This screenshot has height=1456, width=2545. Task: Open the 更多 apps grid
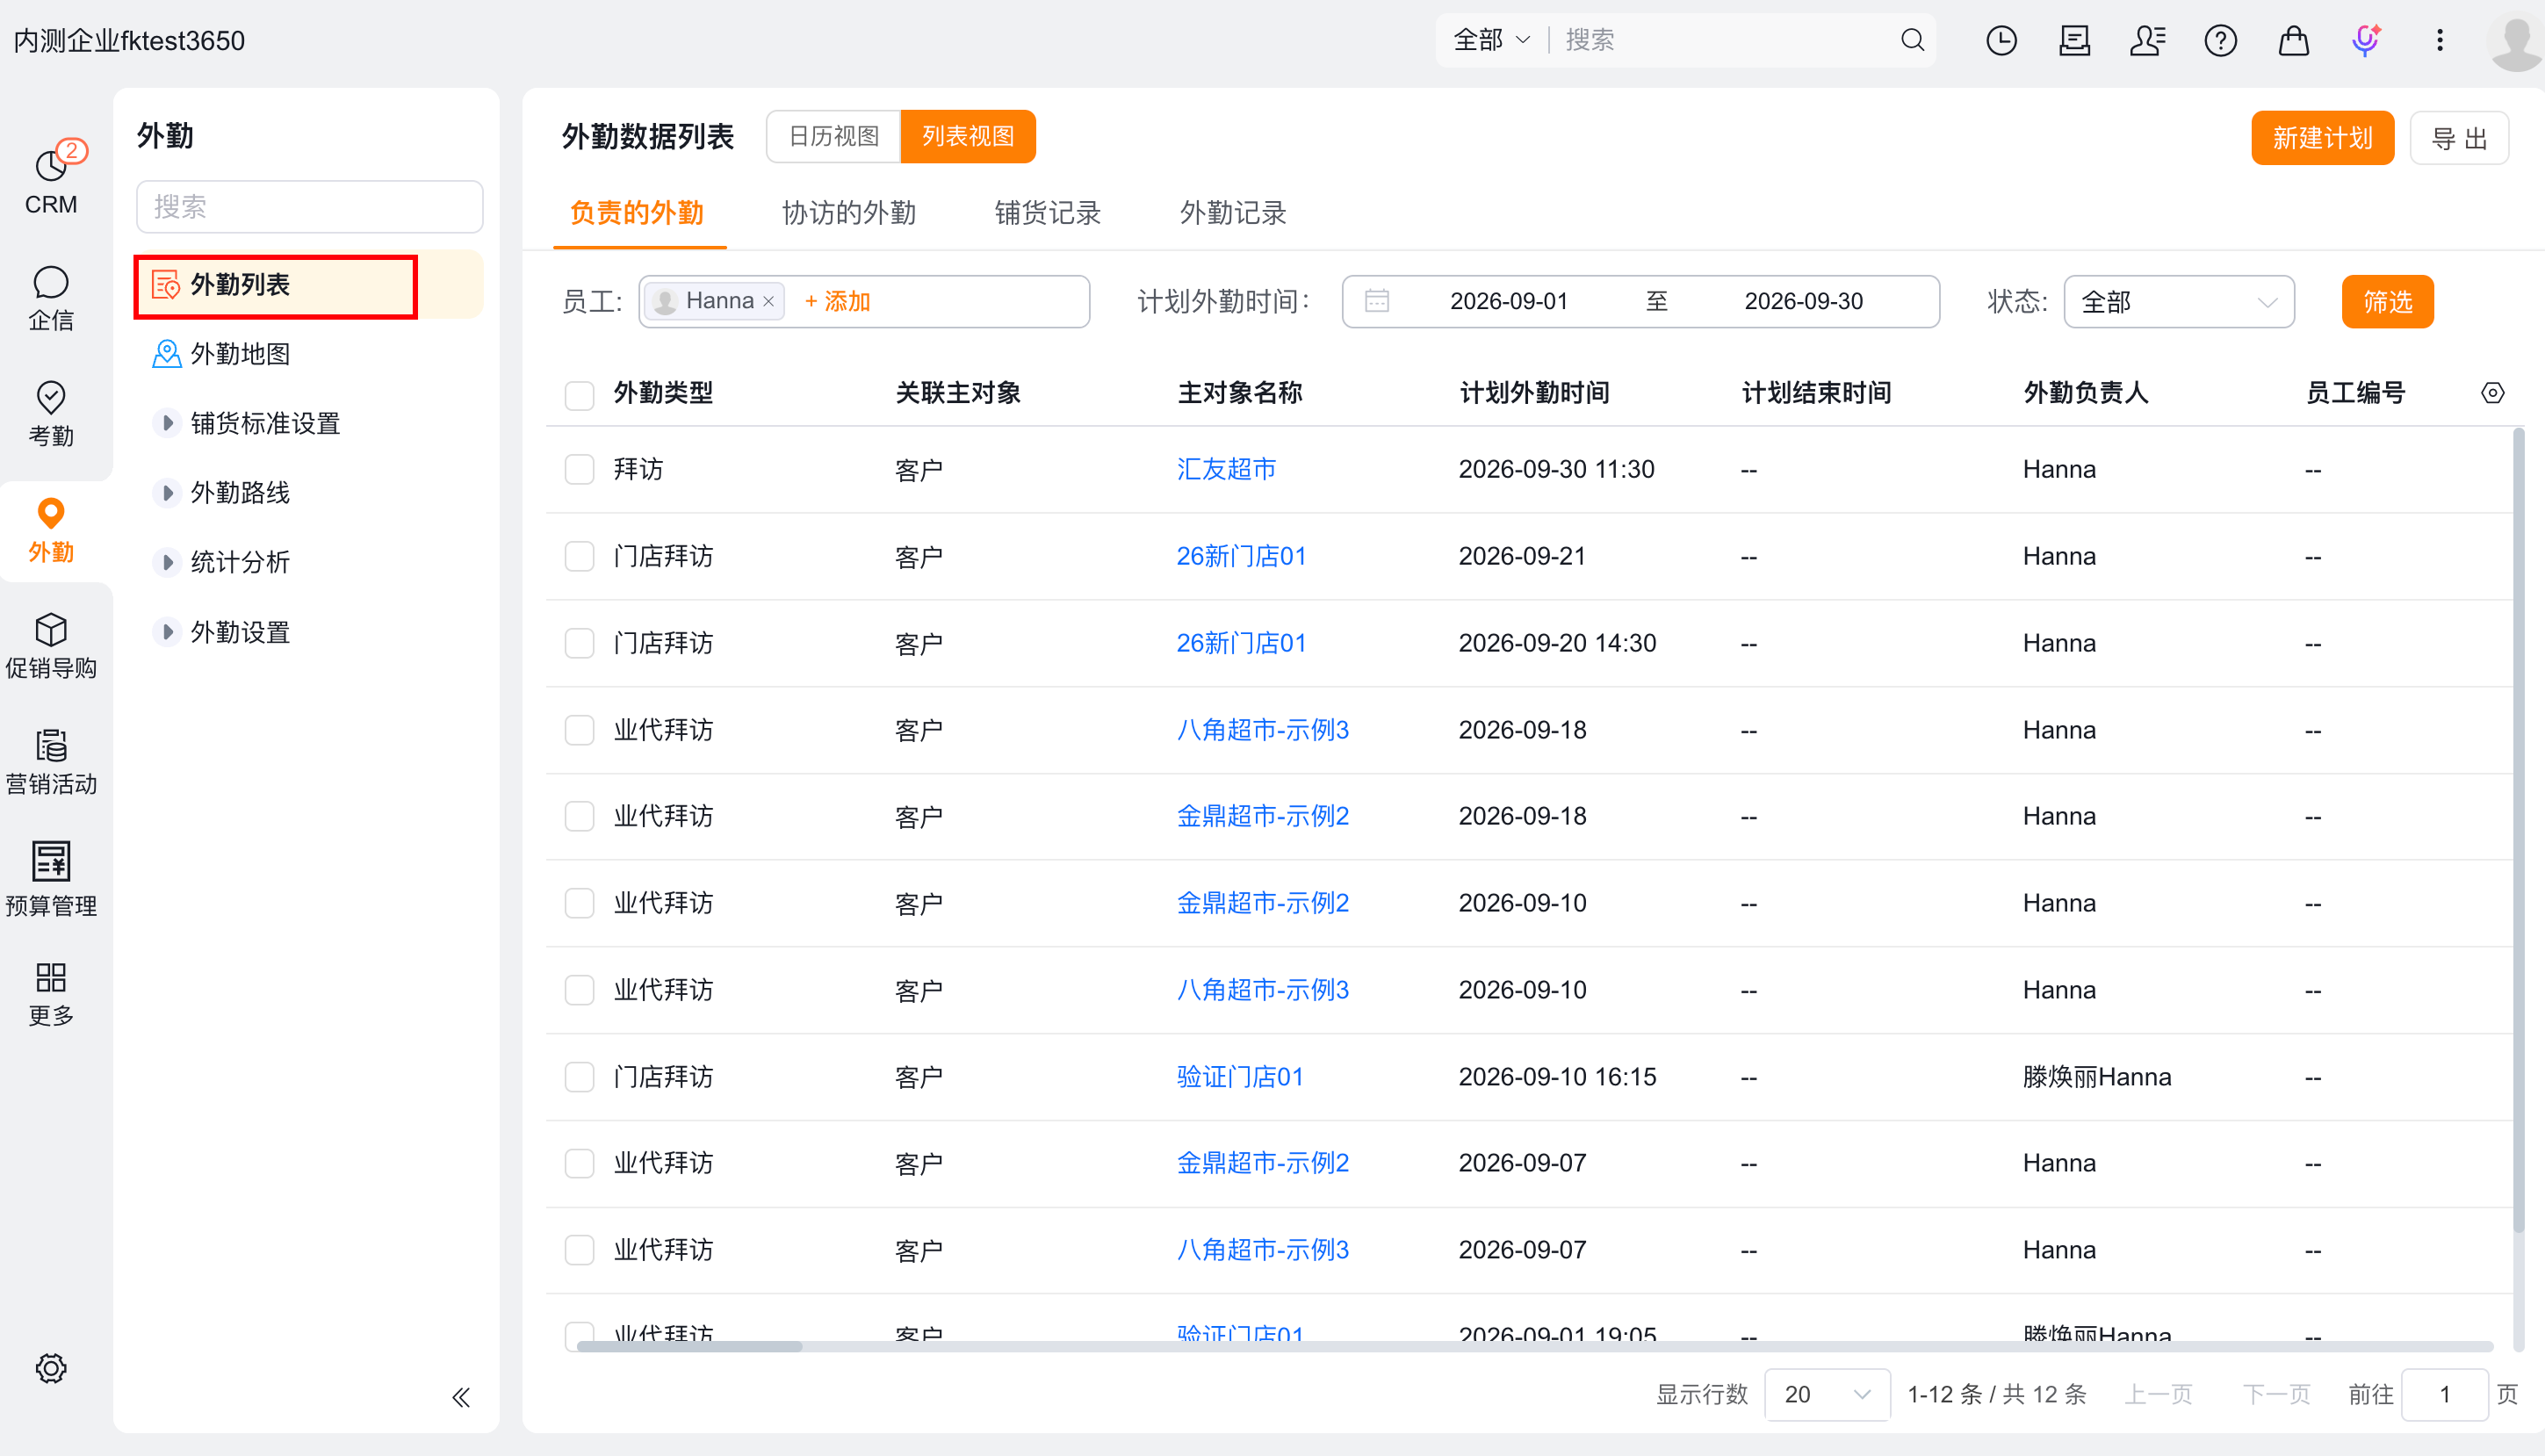(51, 994)
